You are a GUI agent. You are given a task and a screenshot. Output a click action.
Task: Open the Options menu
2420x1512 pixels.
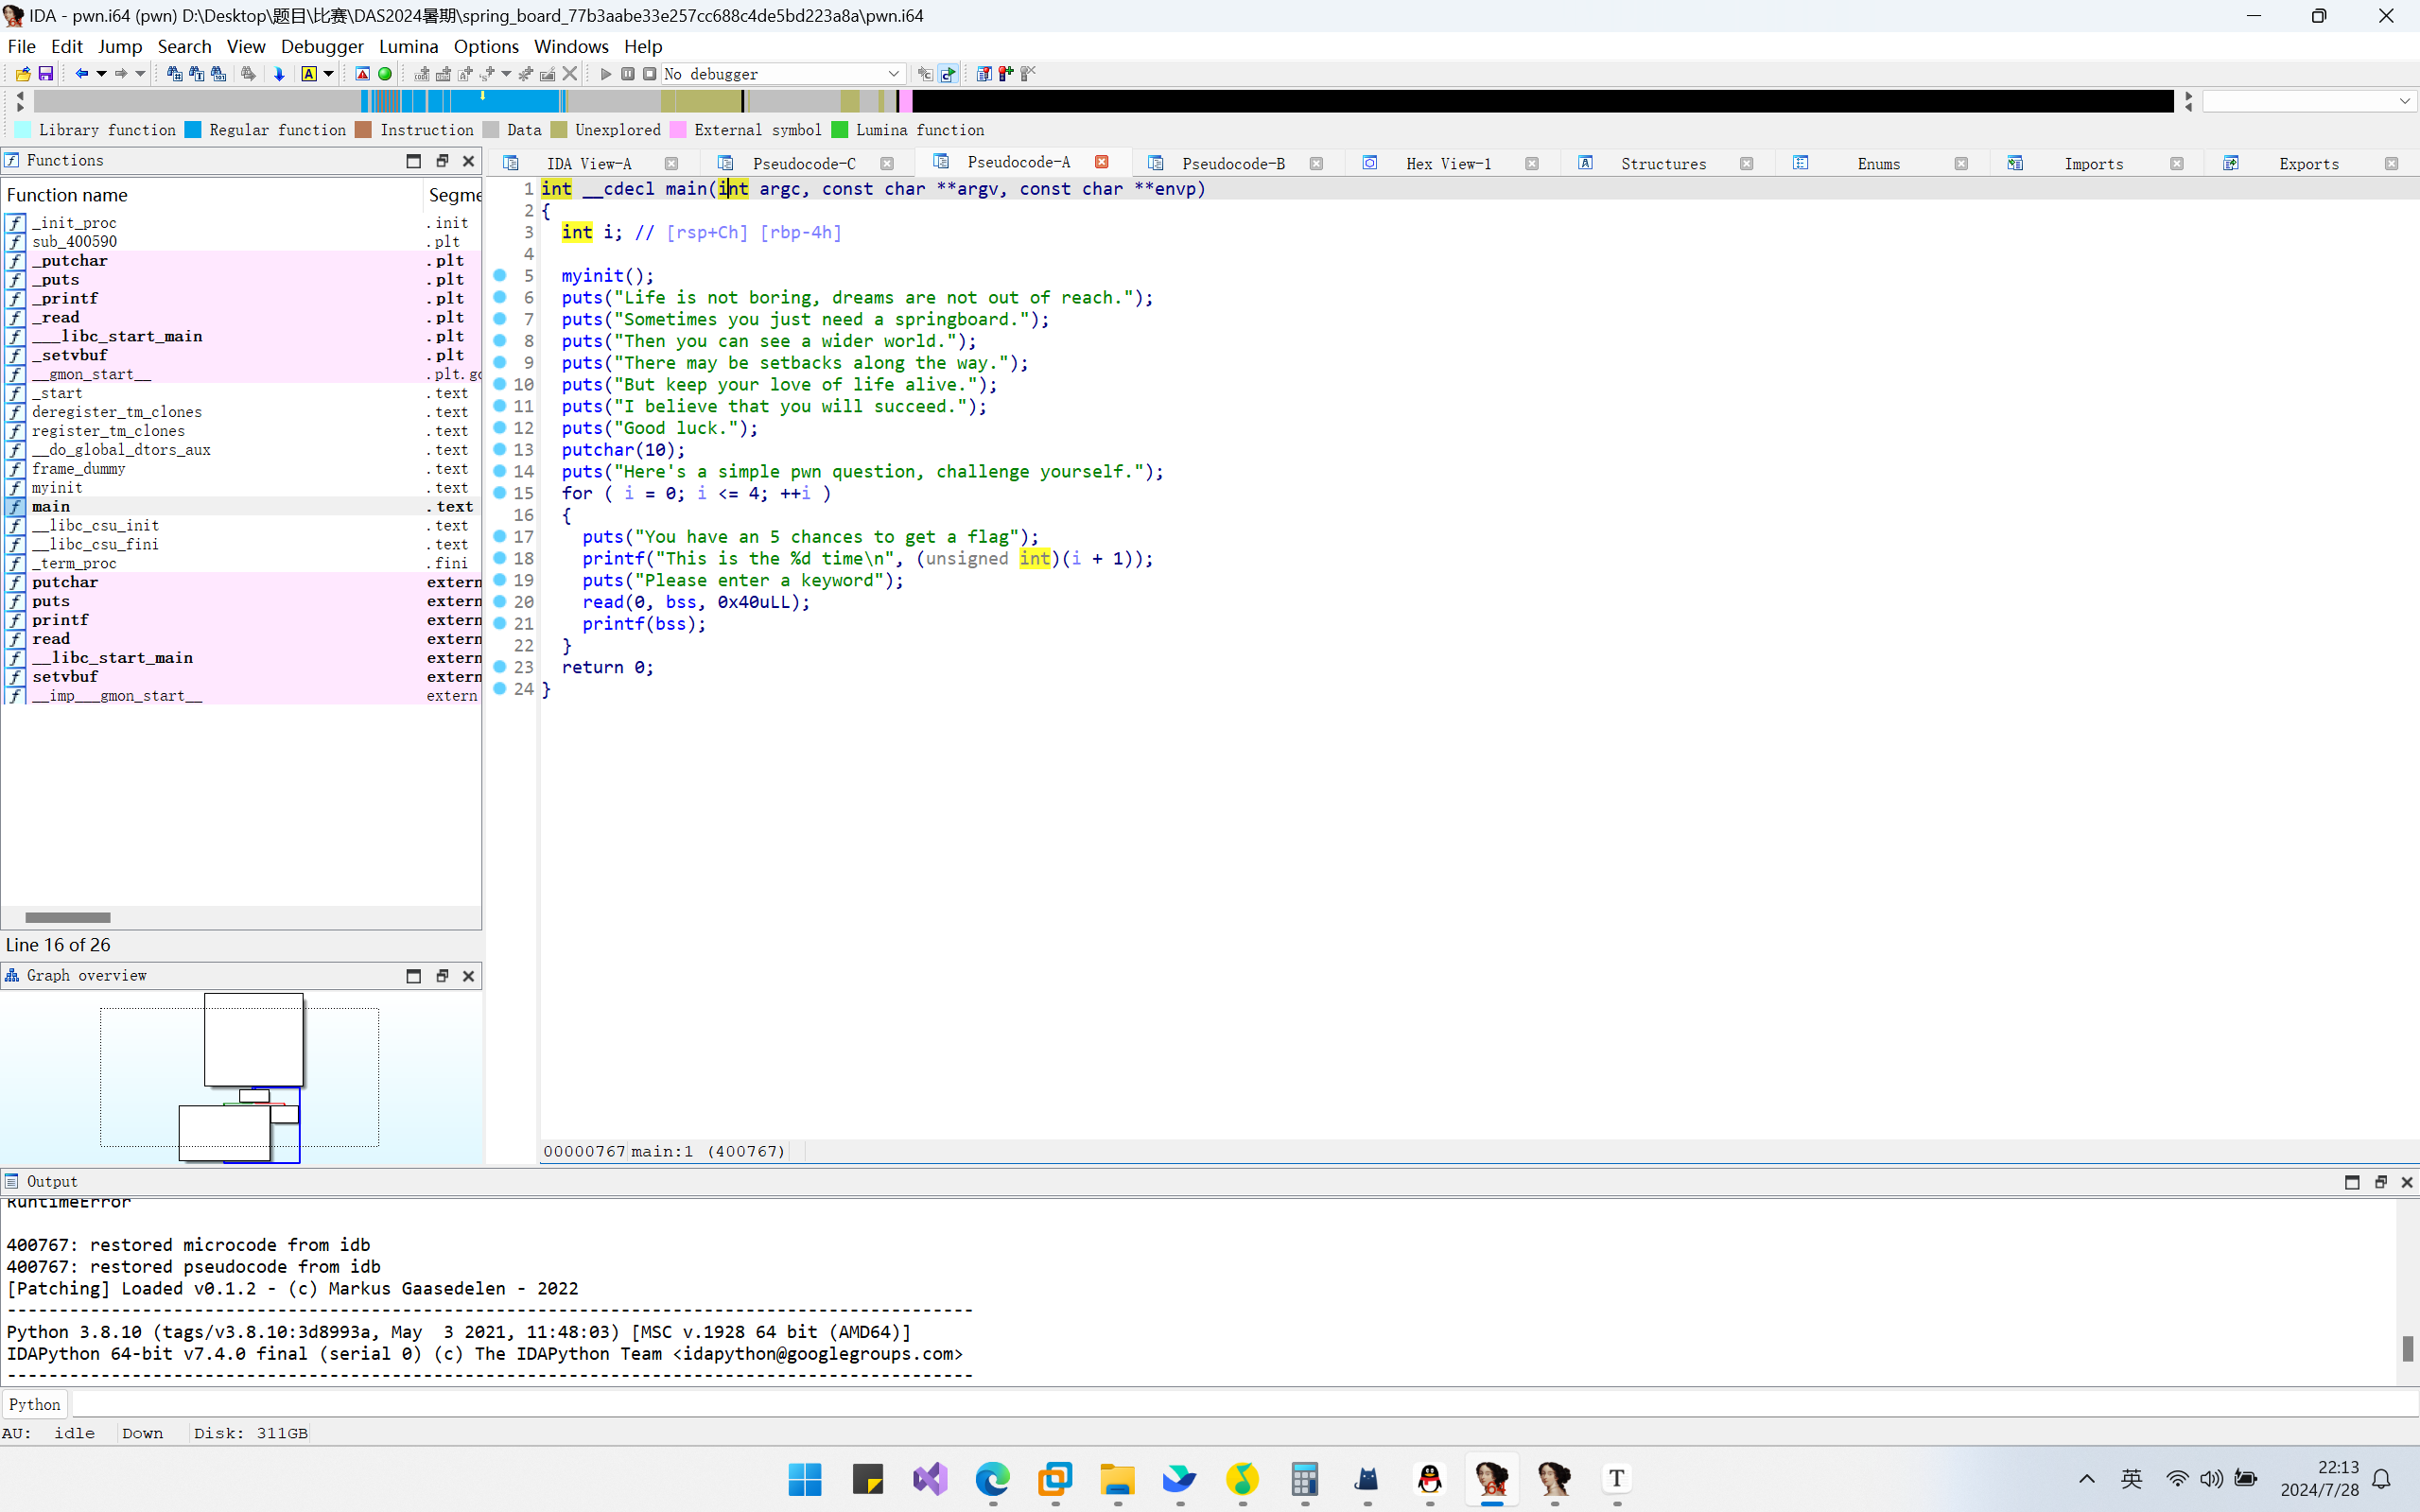[x=486, y=46]
